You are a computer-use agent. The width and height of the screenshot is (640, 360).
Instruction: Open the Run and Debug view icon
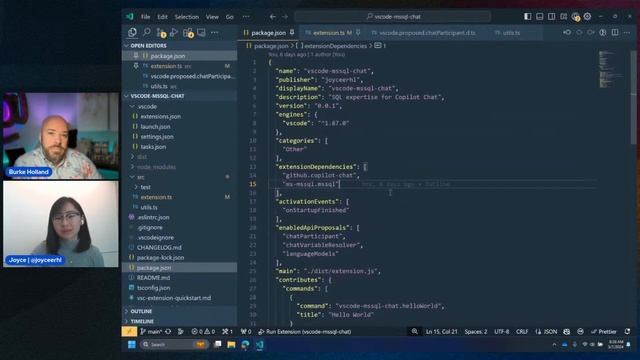(x=174, y=33)
